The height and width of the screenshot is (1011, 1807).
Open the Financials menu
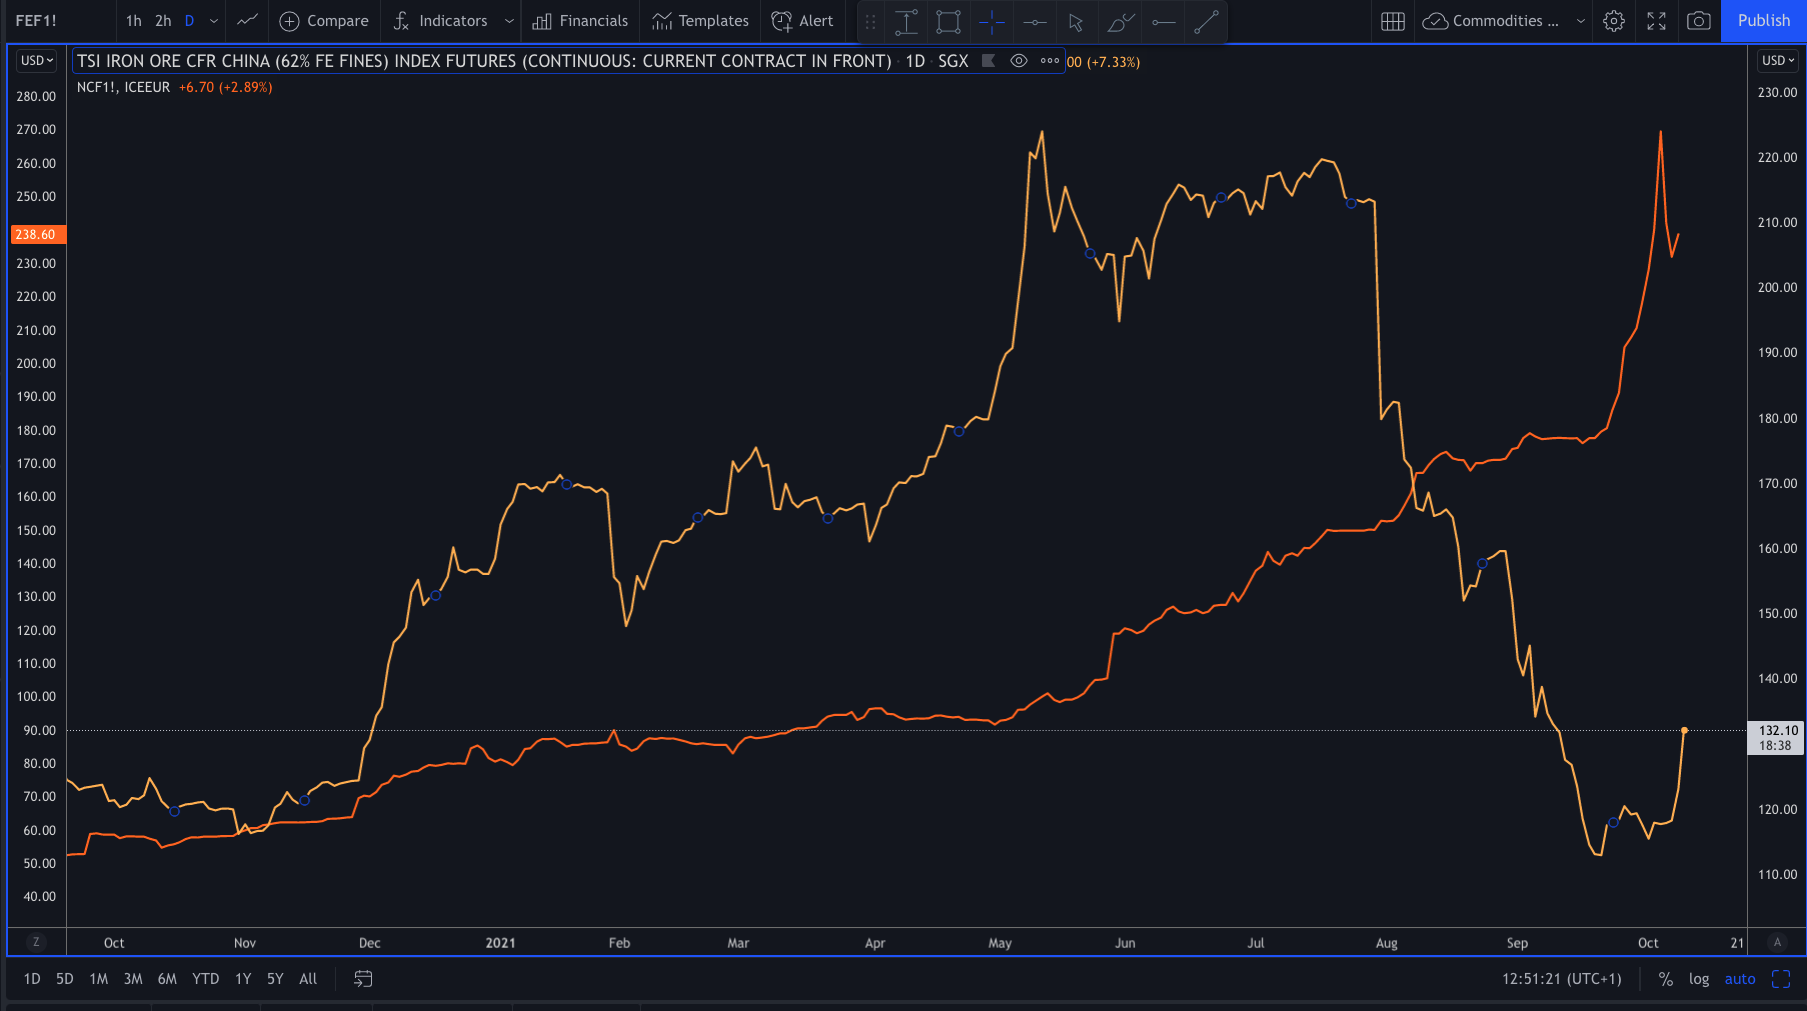coord(581,20)
